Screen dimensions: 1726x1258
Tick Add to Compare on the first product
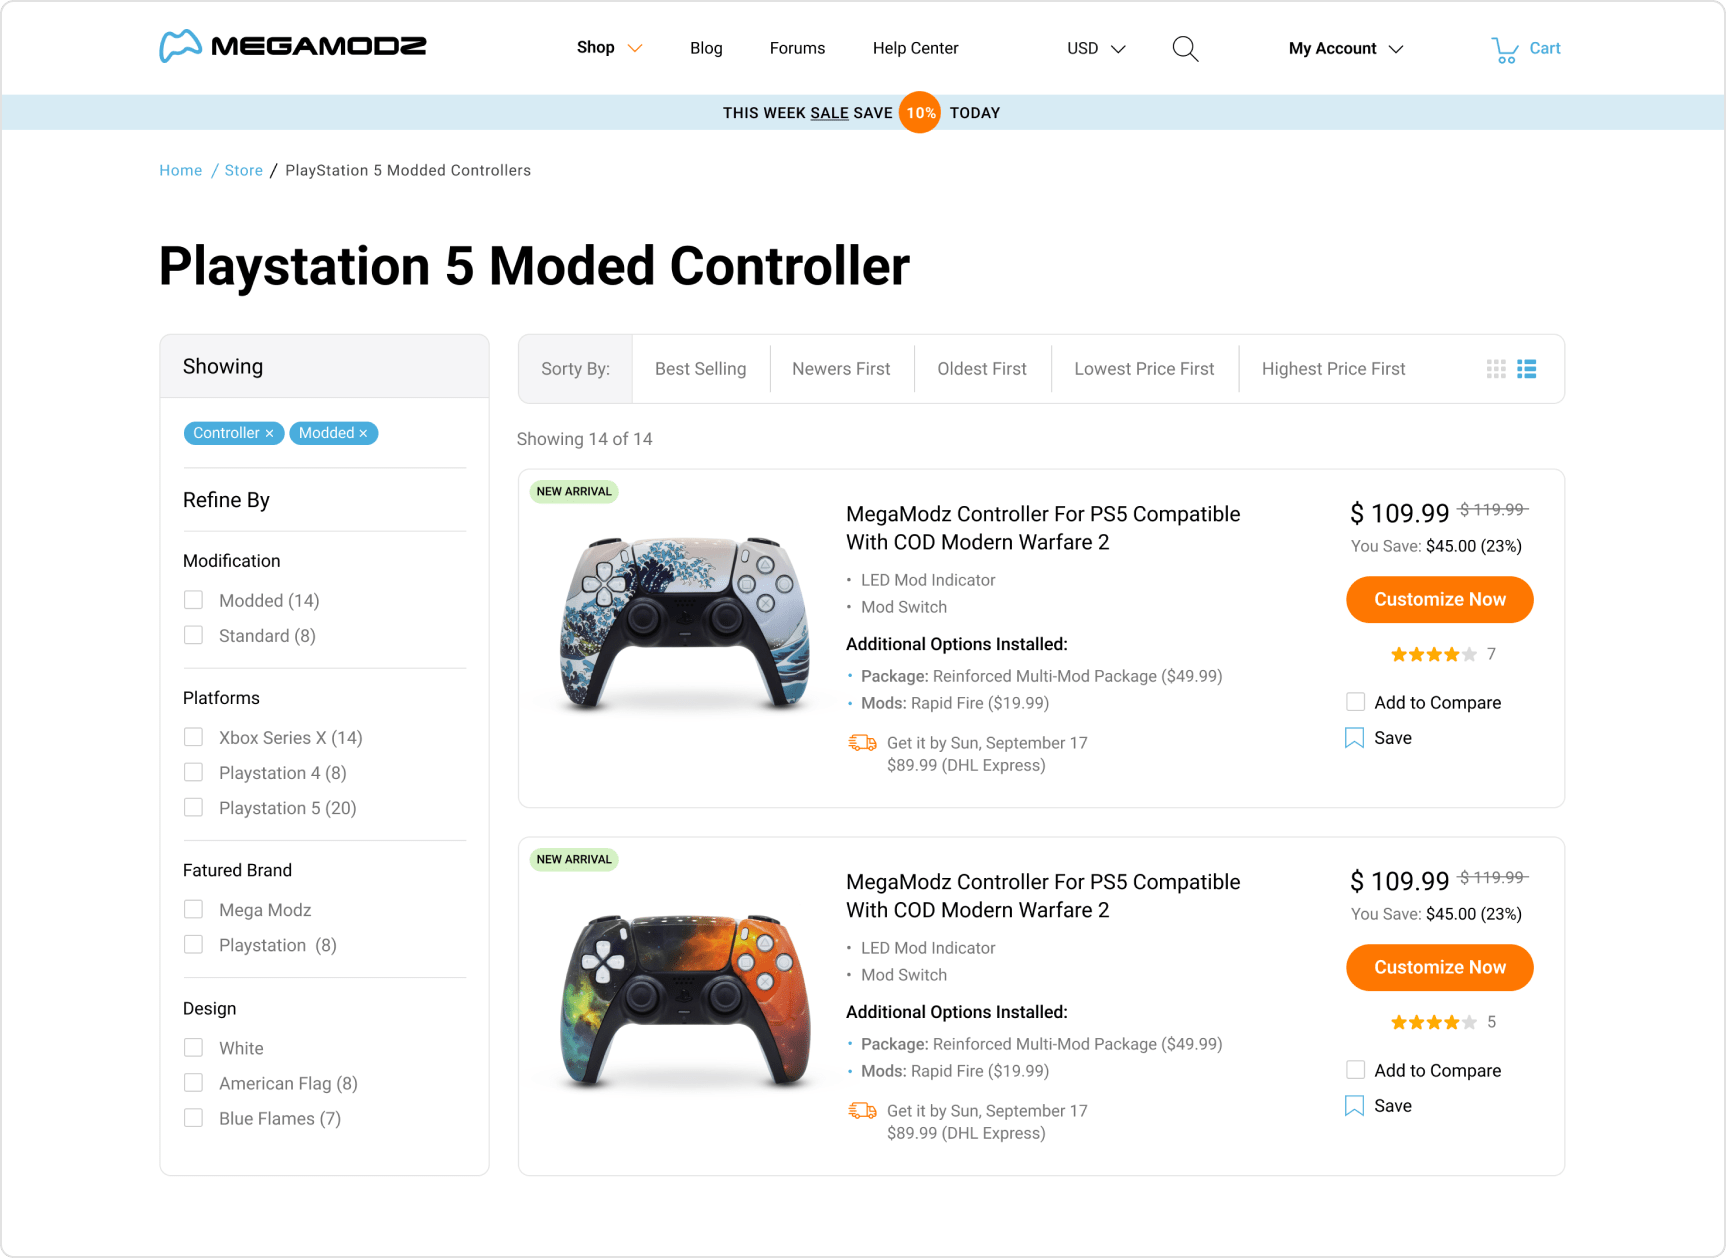click(1355, 702)
